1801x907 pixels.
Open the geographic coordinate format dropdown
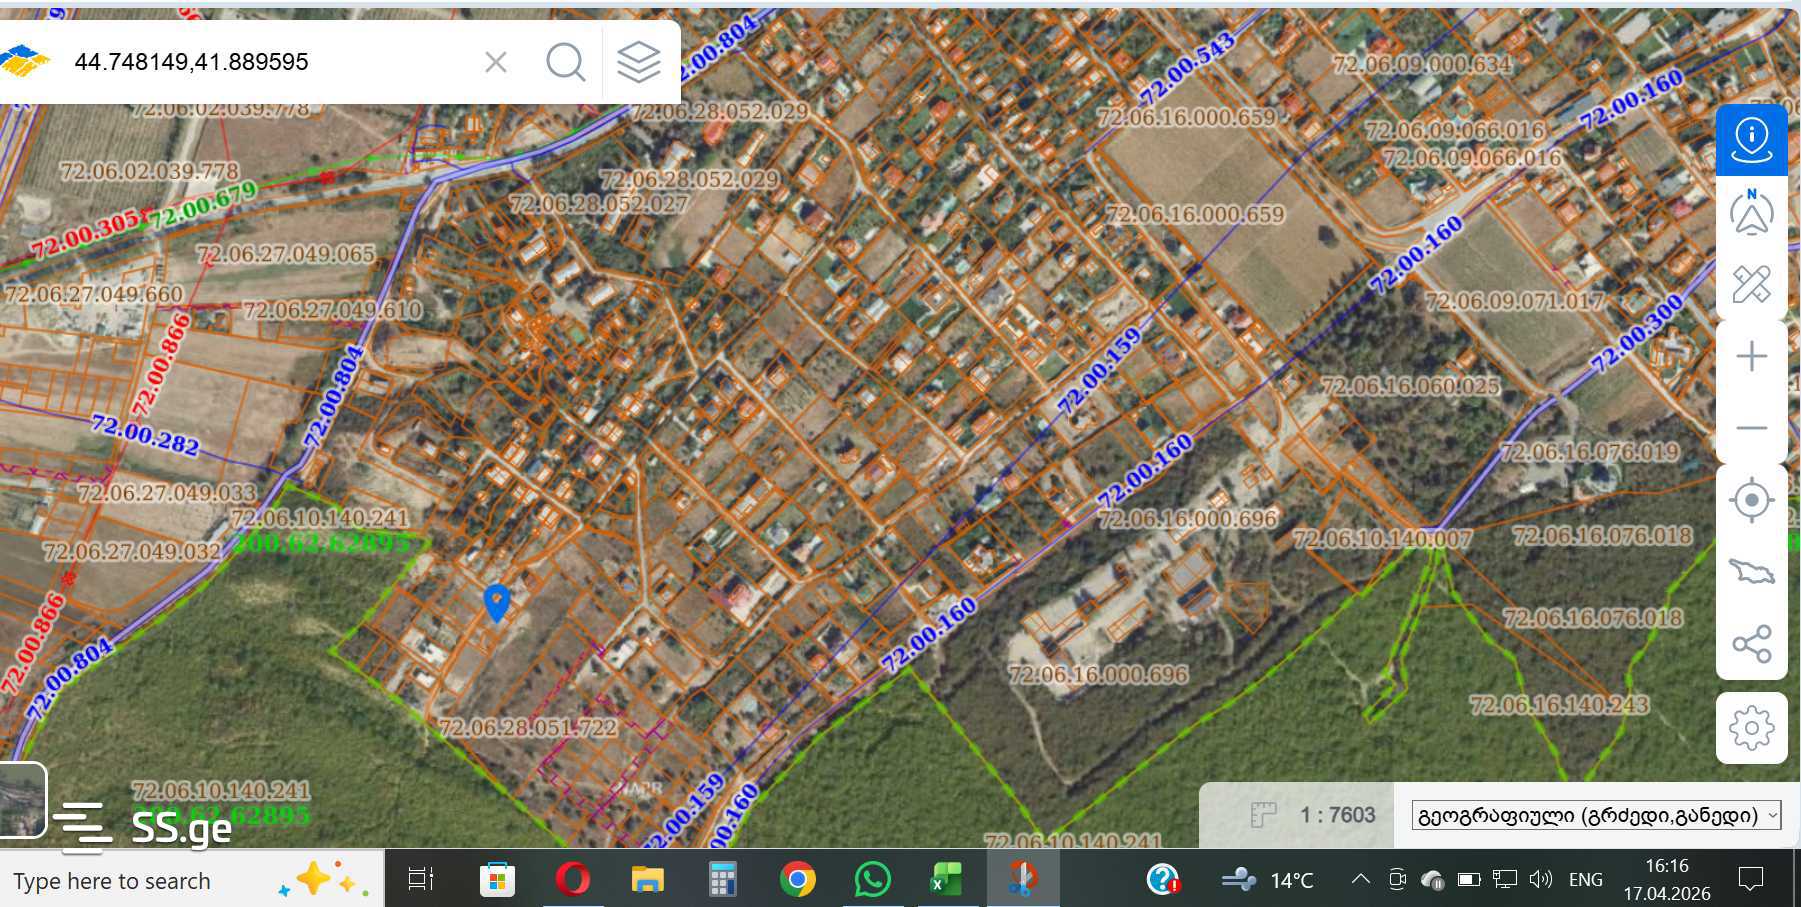(x=1596, y=815)
